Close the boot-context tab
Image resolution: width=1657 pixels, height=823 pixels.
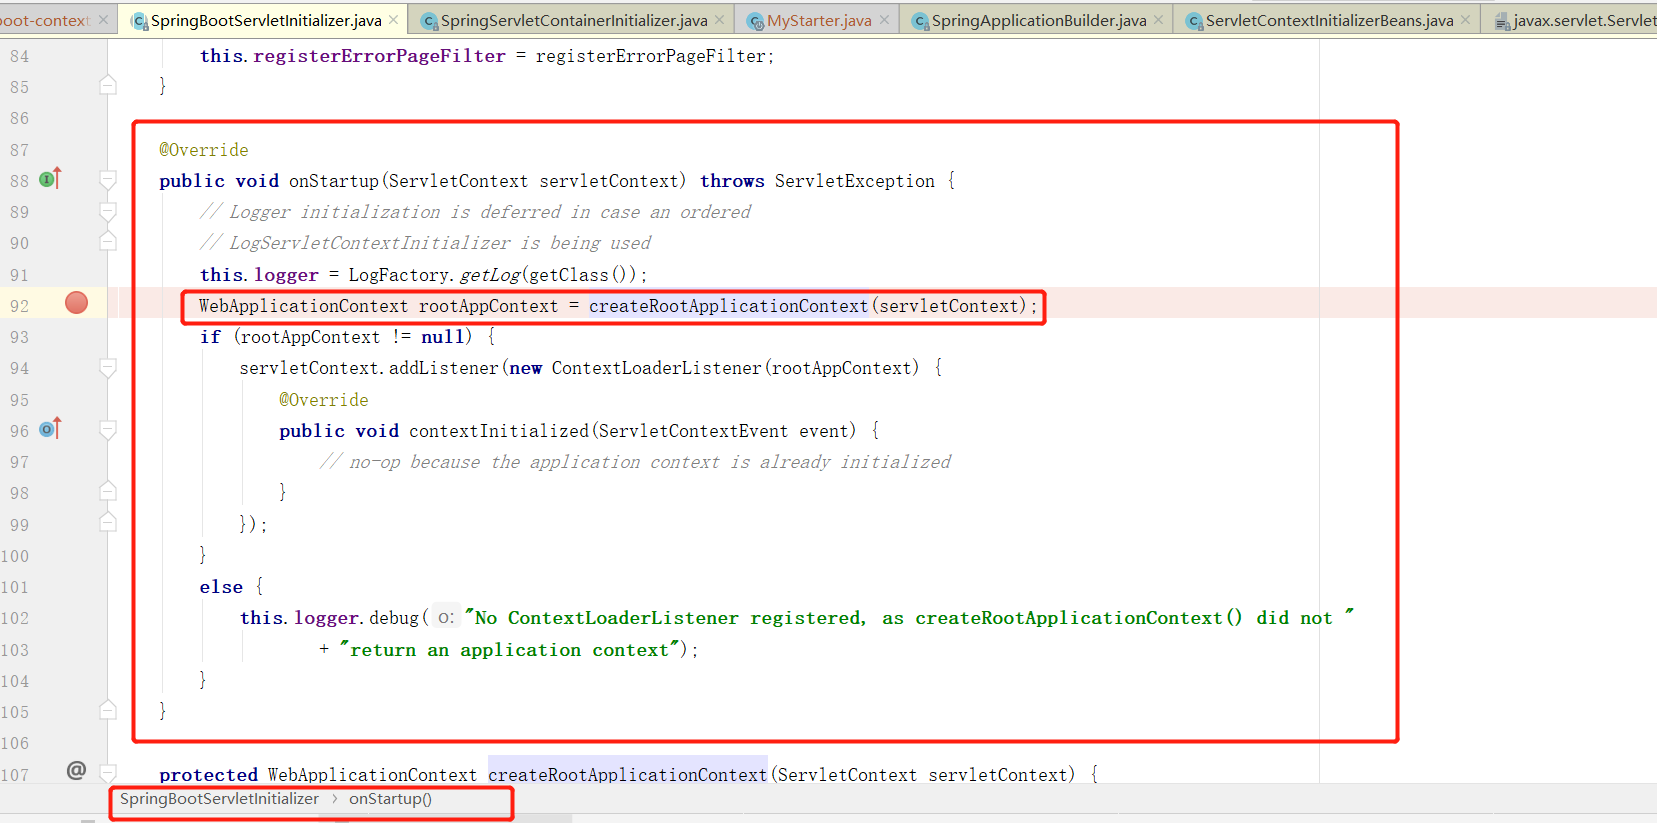(x=103, y=20)
